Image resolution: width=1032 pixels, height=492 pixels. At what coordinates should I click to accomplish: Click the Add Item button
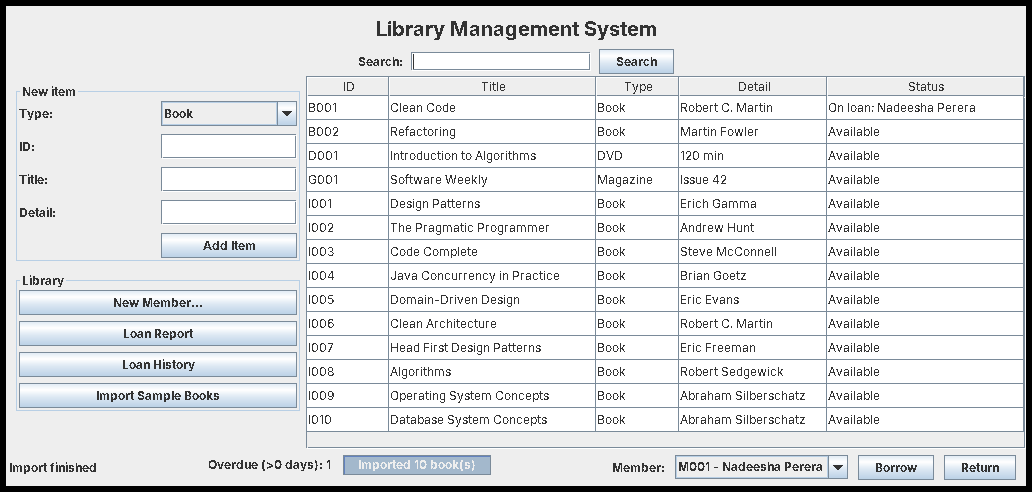(228, 245)
